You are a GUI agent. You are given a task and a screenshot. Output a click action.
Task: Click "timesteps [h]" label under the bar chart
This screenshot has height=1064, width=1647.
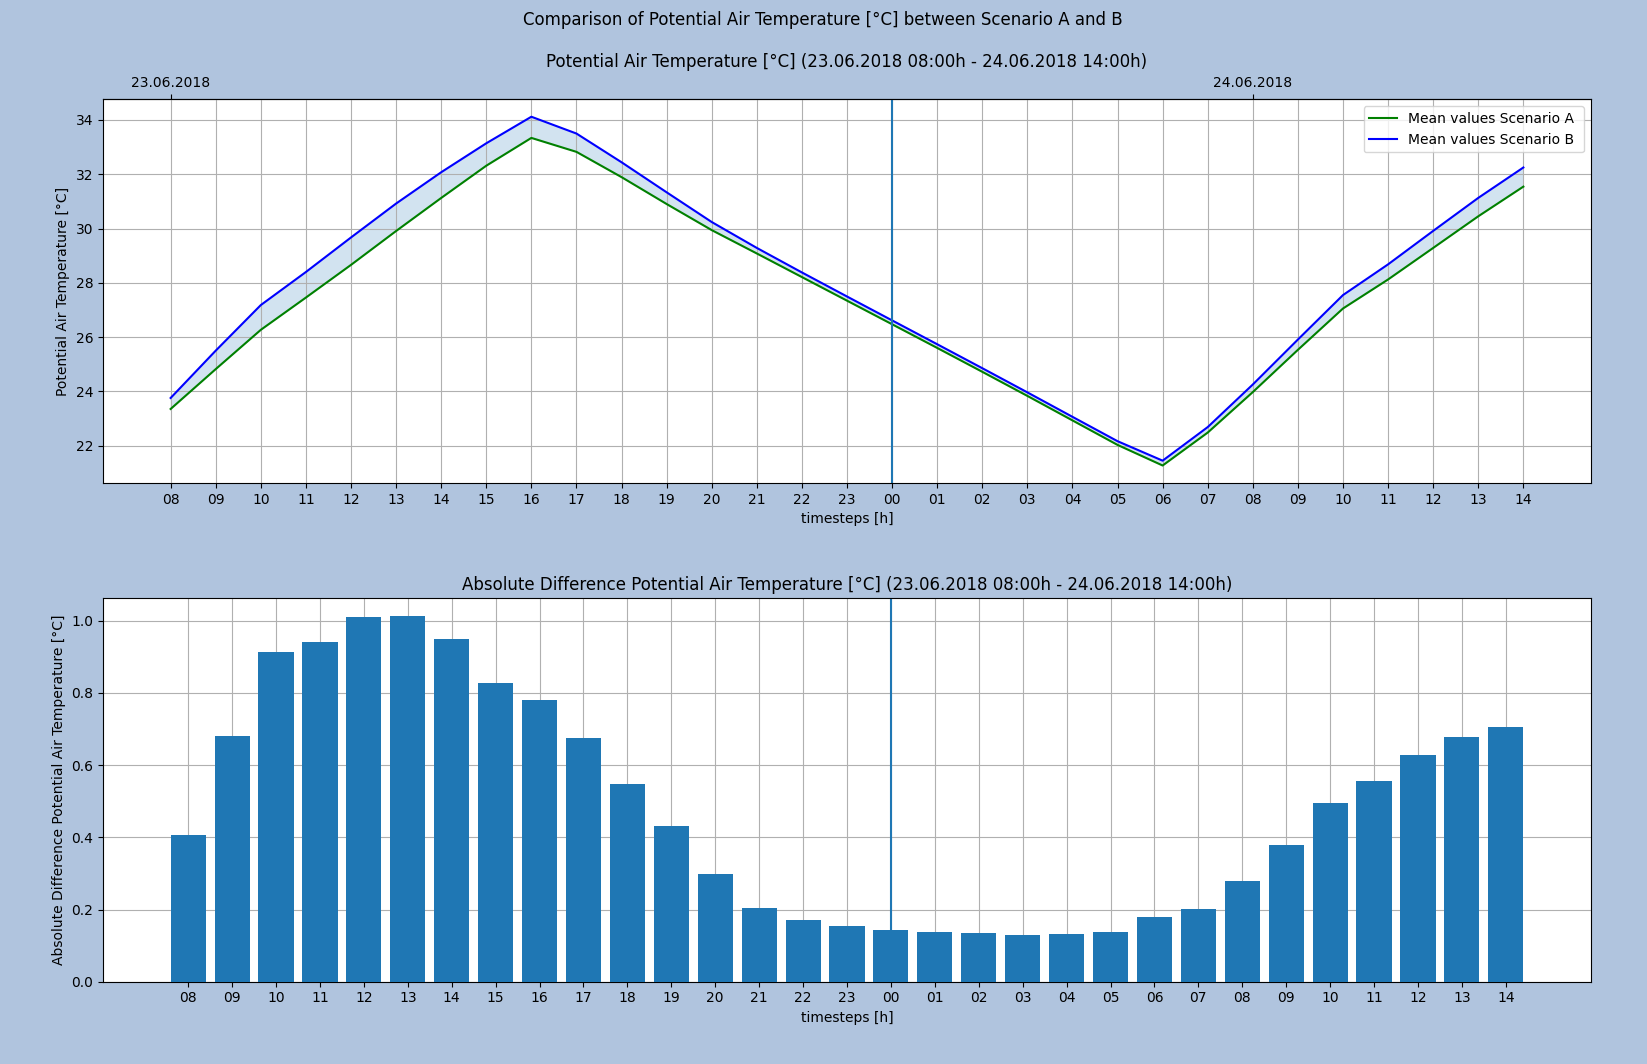pyautogui.click(x=847, y=1017)
